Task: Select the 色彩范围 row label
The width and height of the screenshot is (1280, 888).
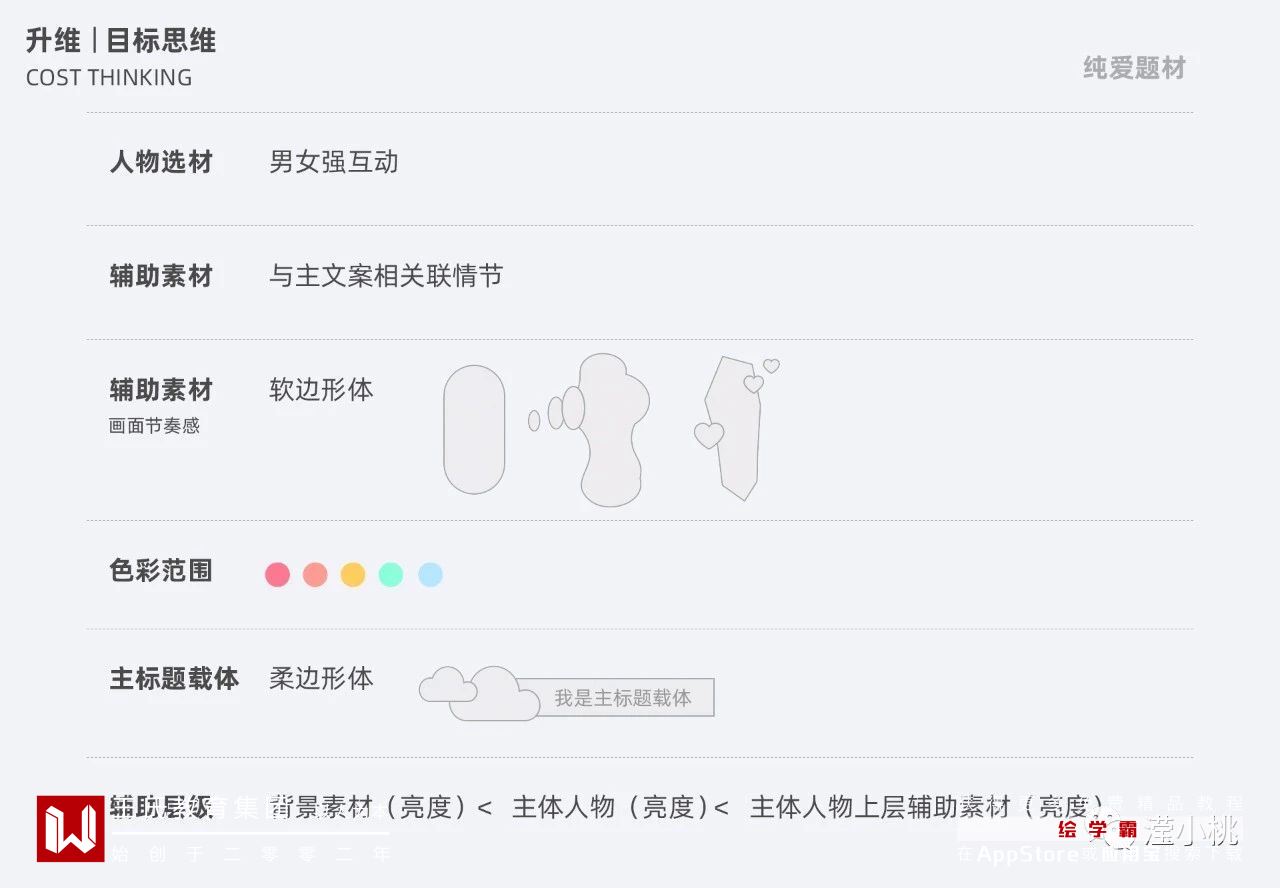Action: [161, 571]
